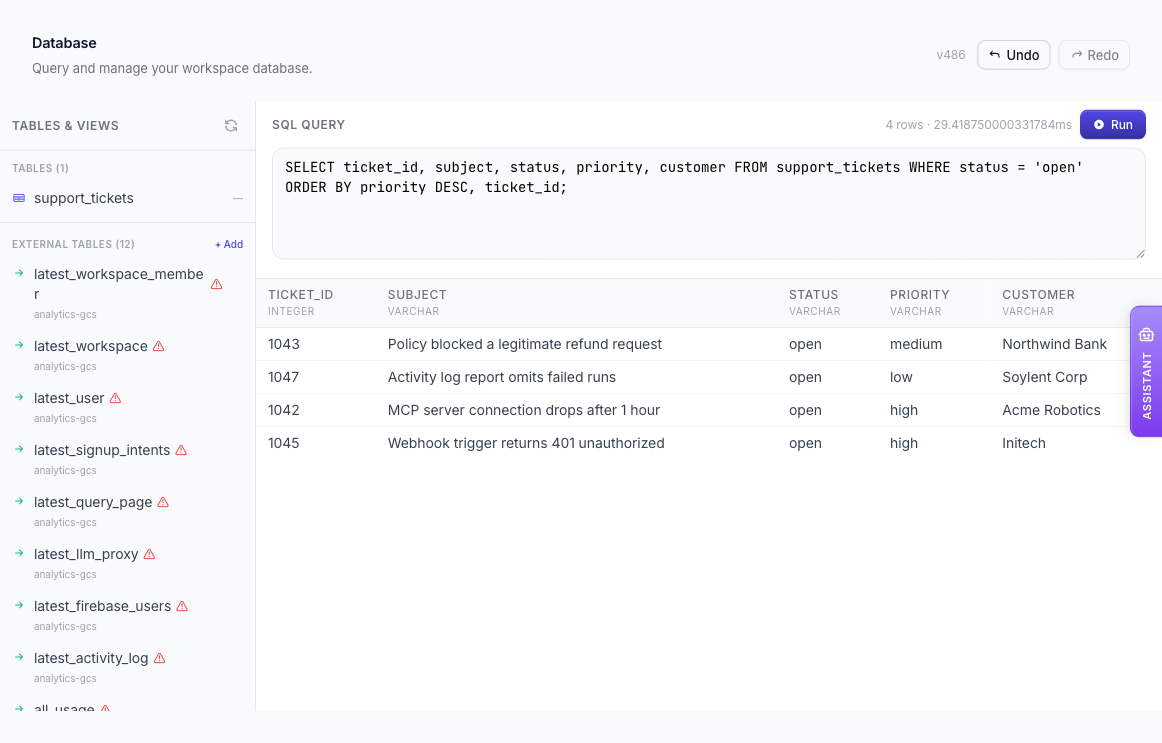Screen dimensions: 1162x743
Task: Undo the last database change
Action: (x=1014, y=55)
